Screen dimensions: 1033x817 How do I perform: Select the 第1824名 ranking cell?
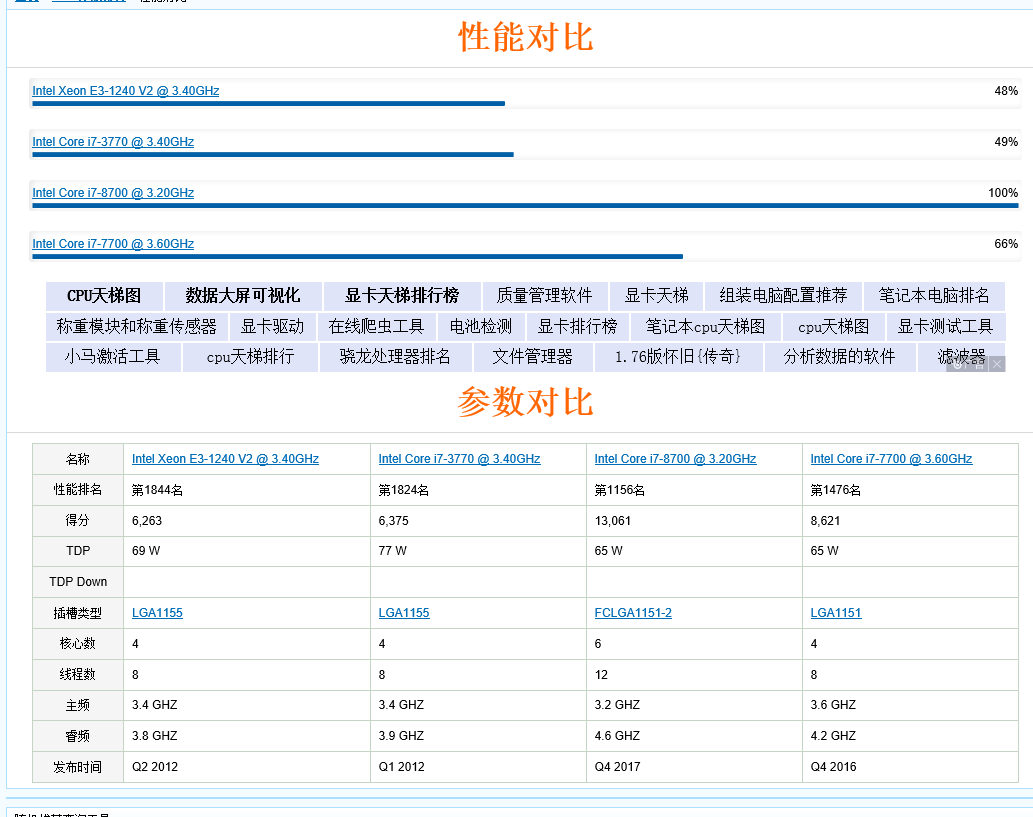(478, 490)
